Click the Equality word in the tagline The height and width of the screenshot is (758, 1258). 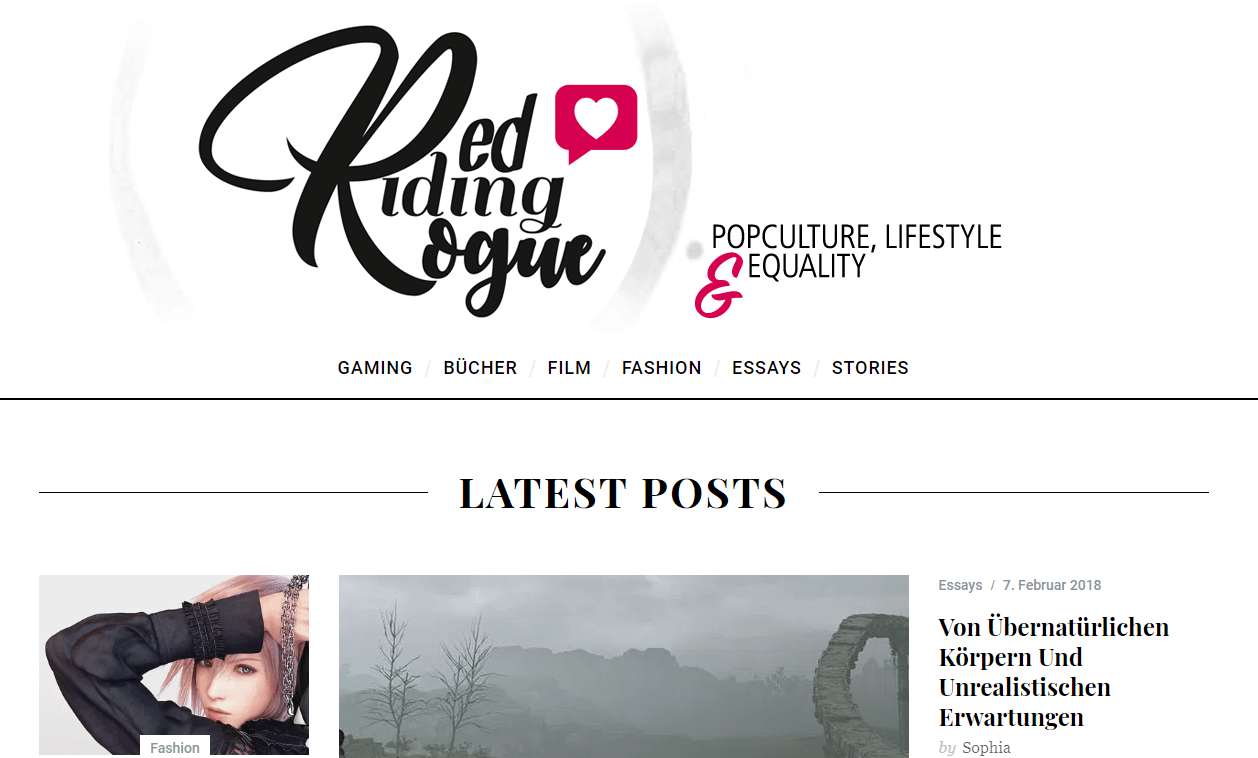tap(806, 267)
